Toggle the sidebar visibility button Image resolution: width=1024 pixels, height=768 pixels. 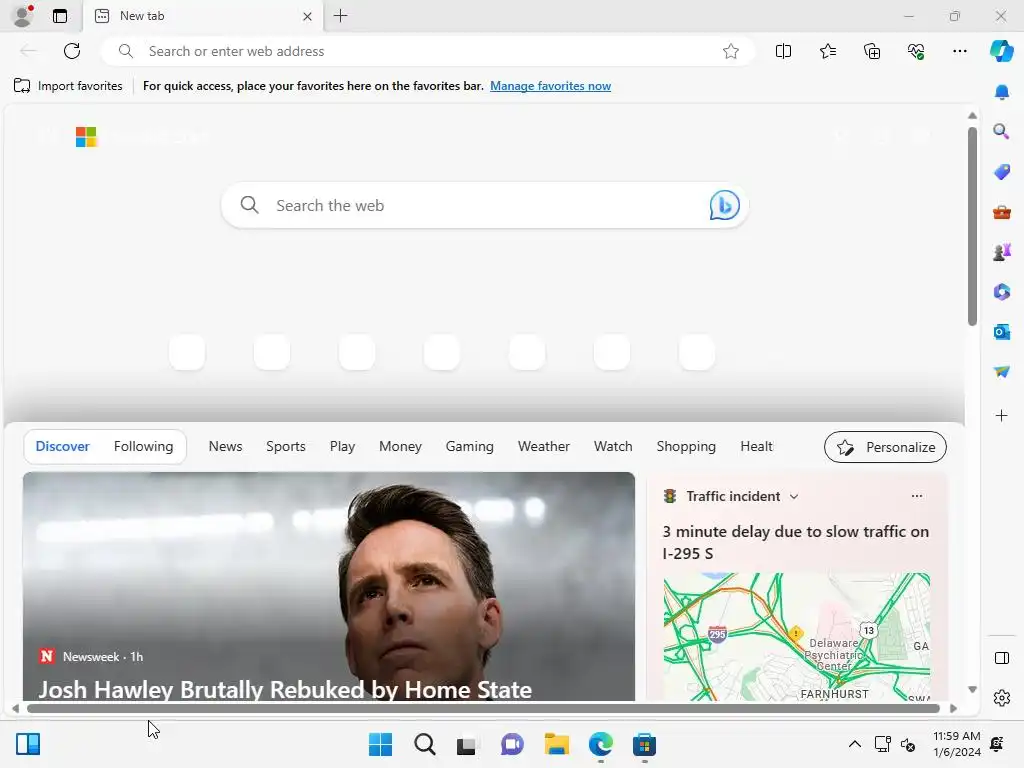coord(1001,658)
